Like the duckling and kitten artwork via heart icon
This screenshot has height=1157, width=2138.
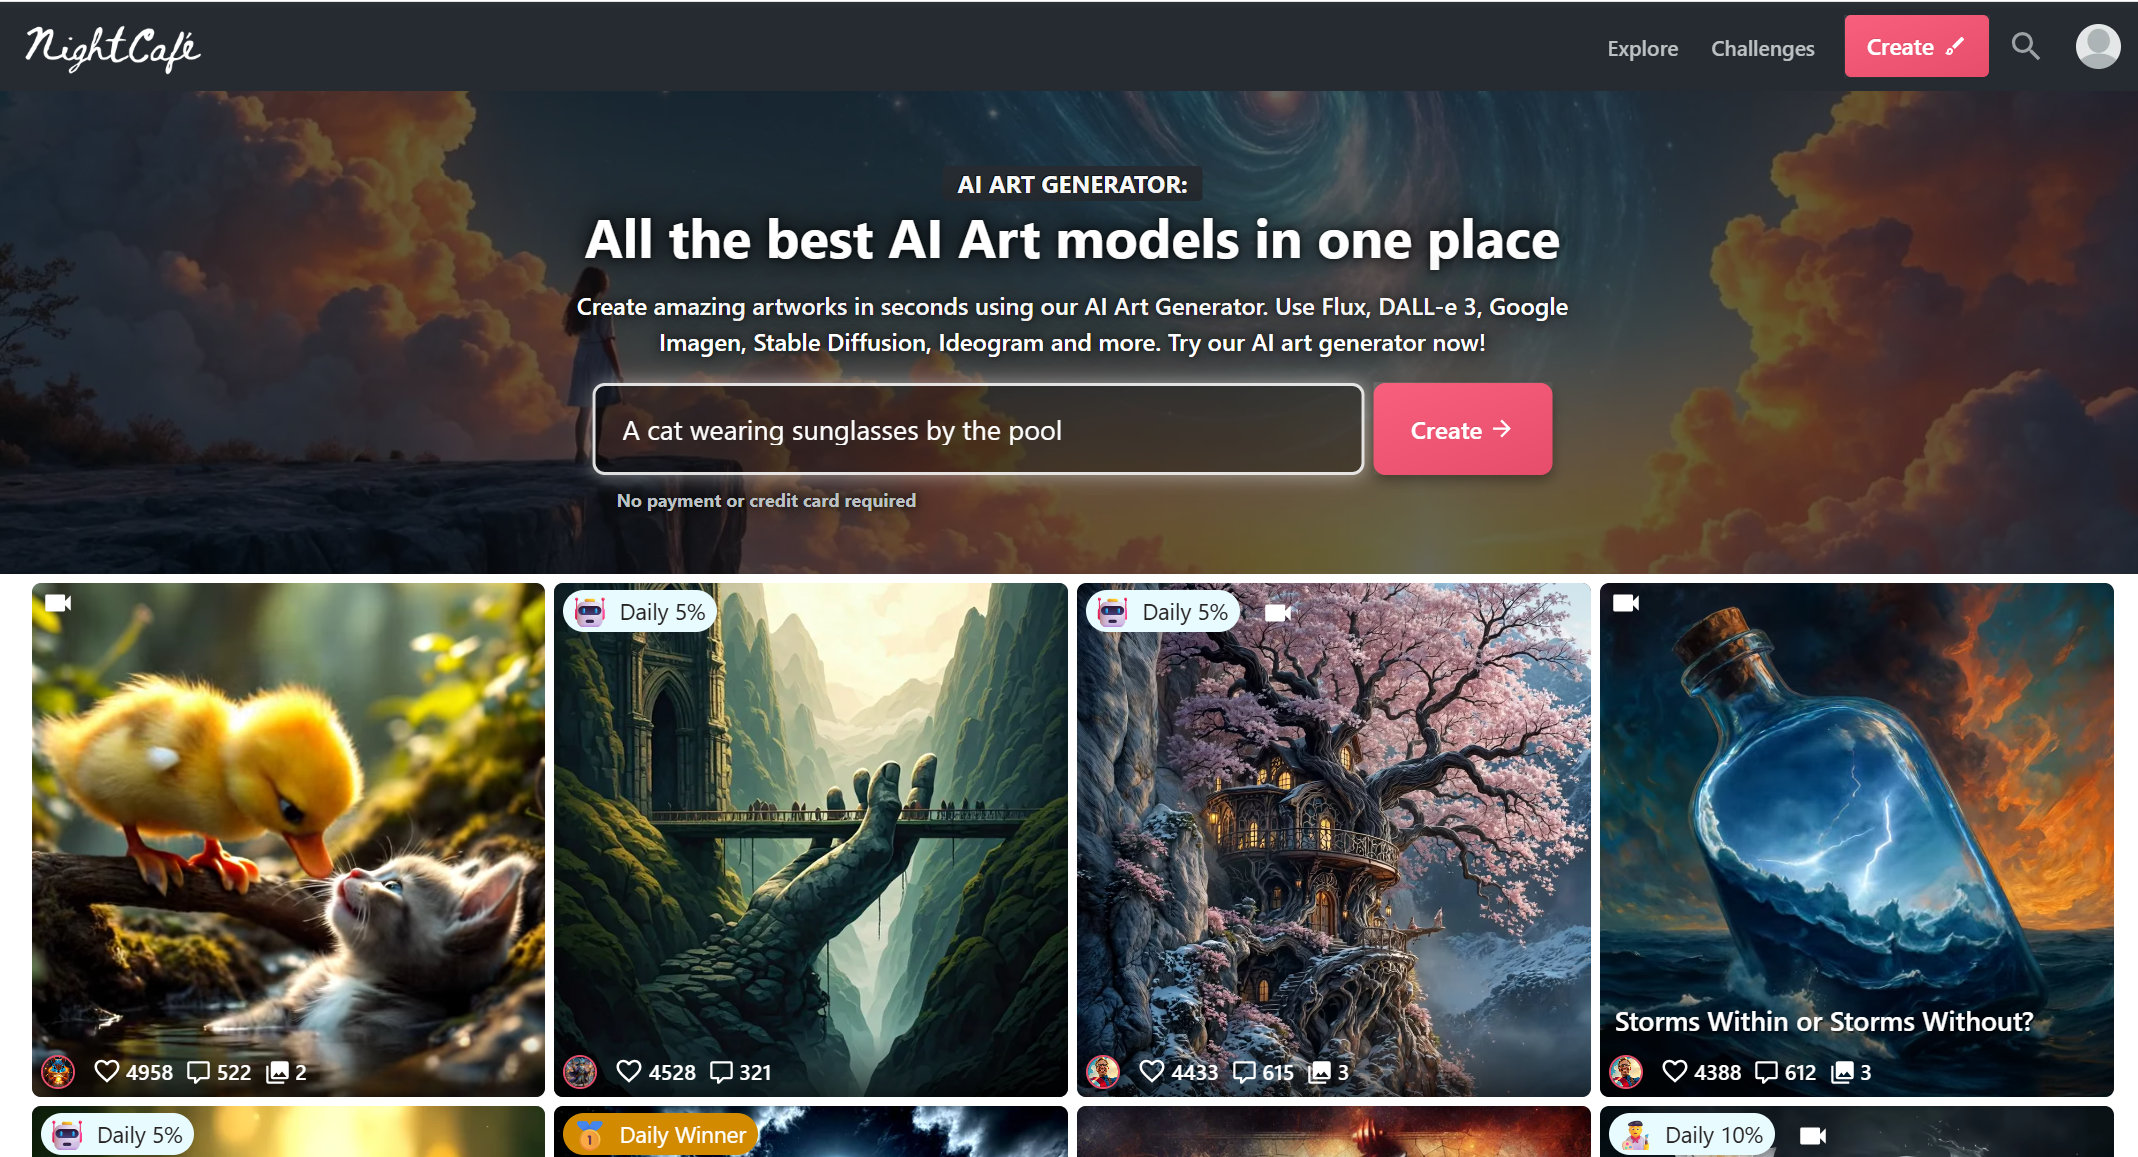106,1071
